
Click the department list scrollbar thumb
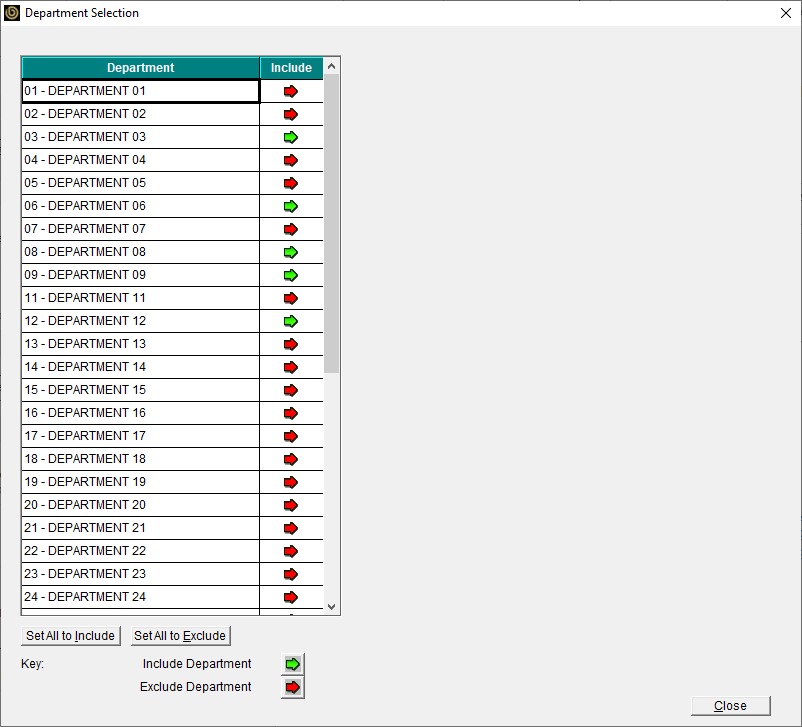click(331, 224)
